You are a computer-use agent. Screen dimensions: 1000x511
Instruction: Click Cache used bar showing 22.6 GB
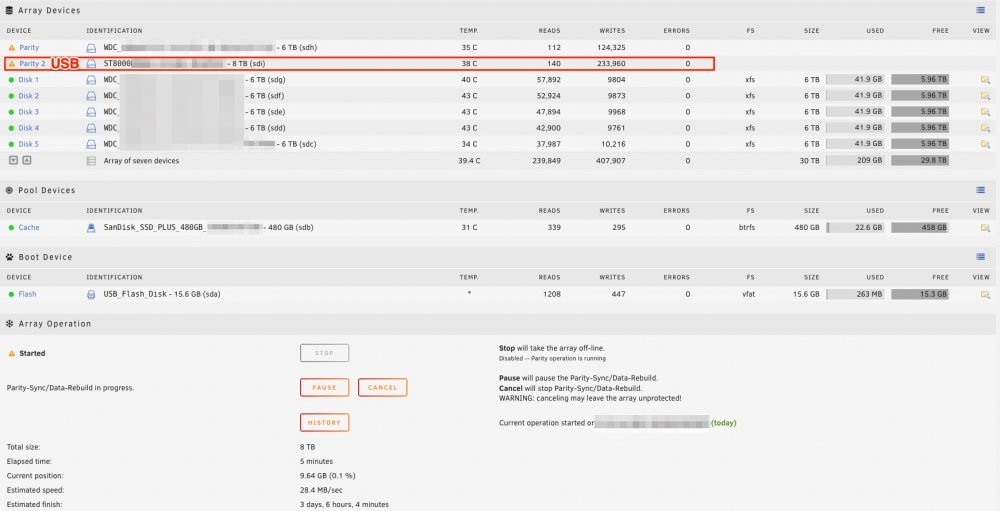(855, 228)
